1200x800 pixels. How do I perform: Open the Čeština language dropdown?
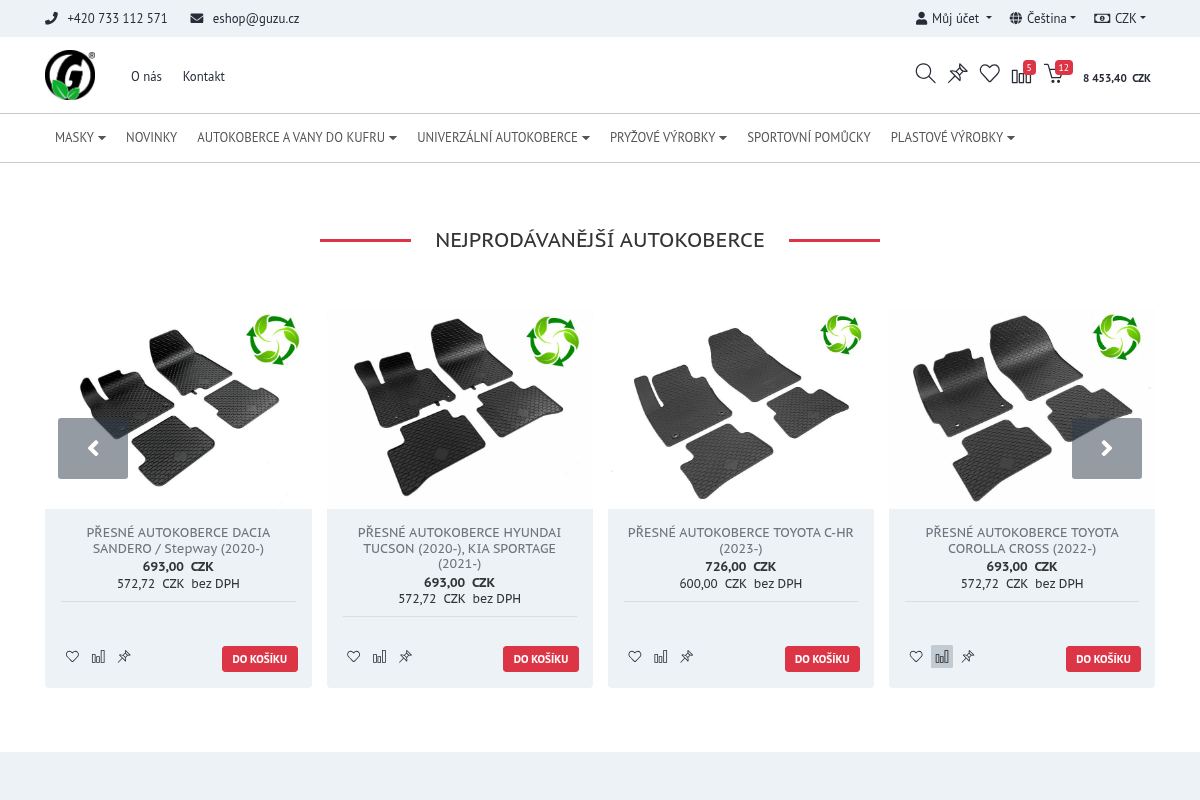[1043, 18]
